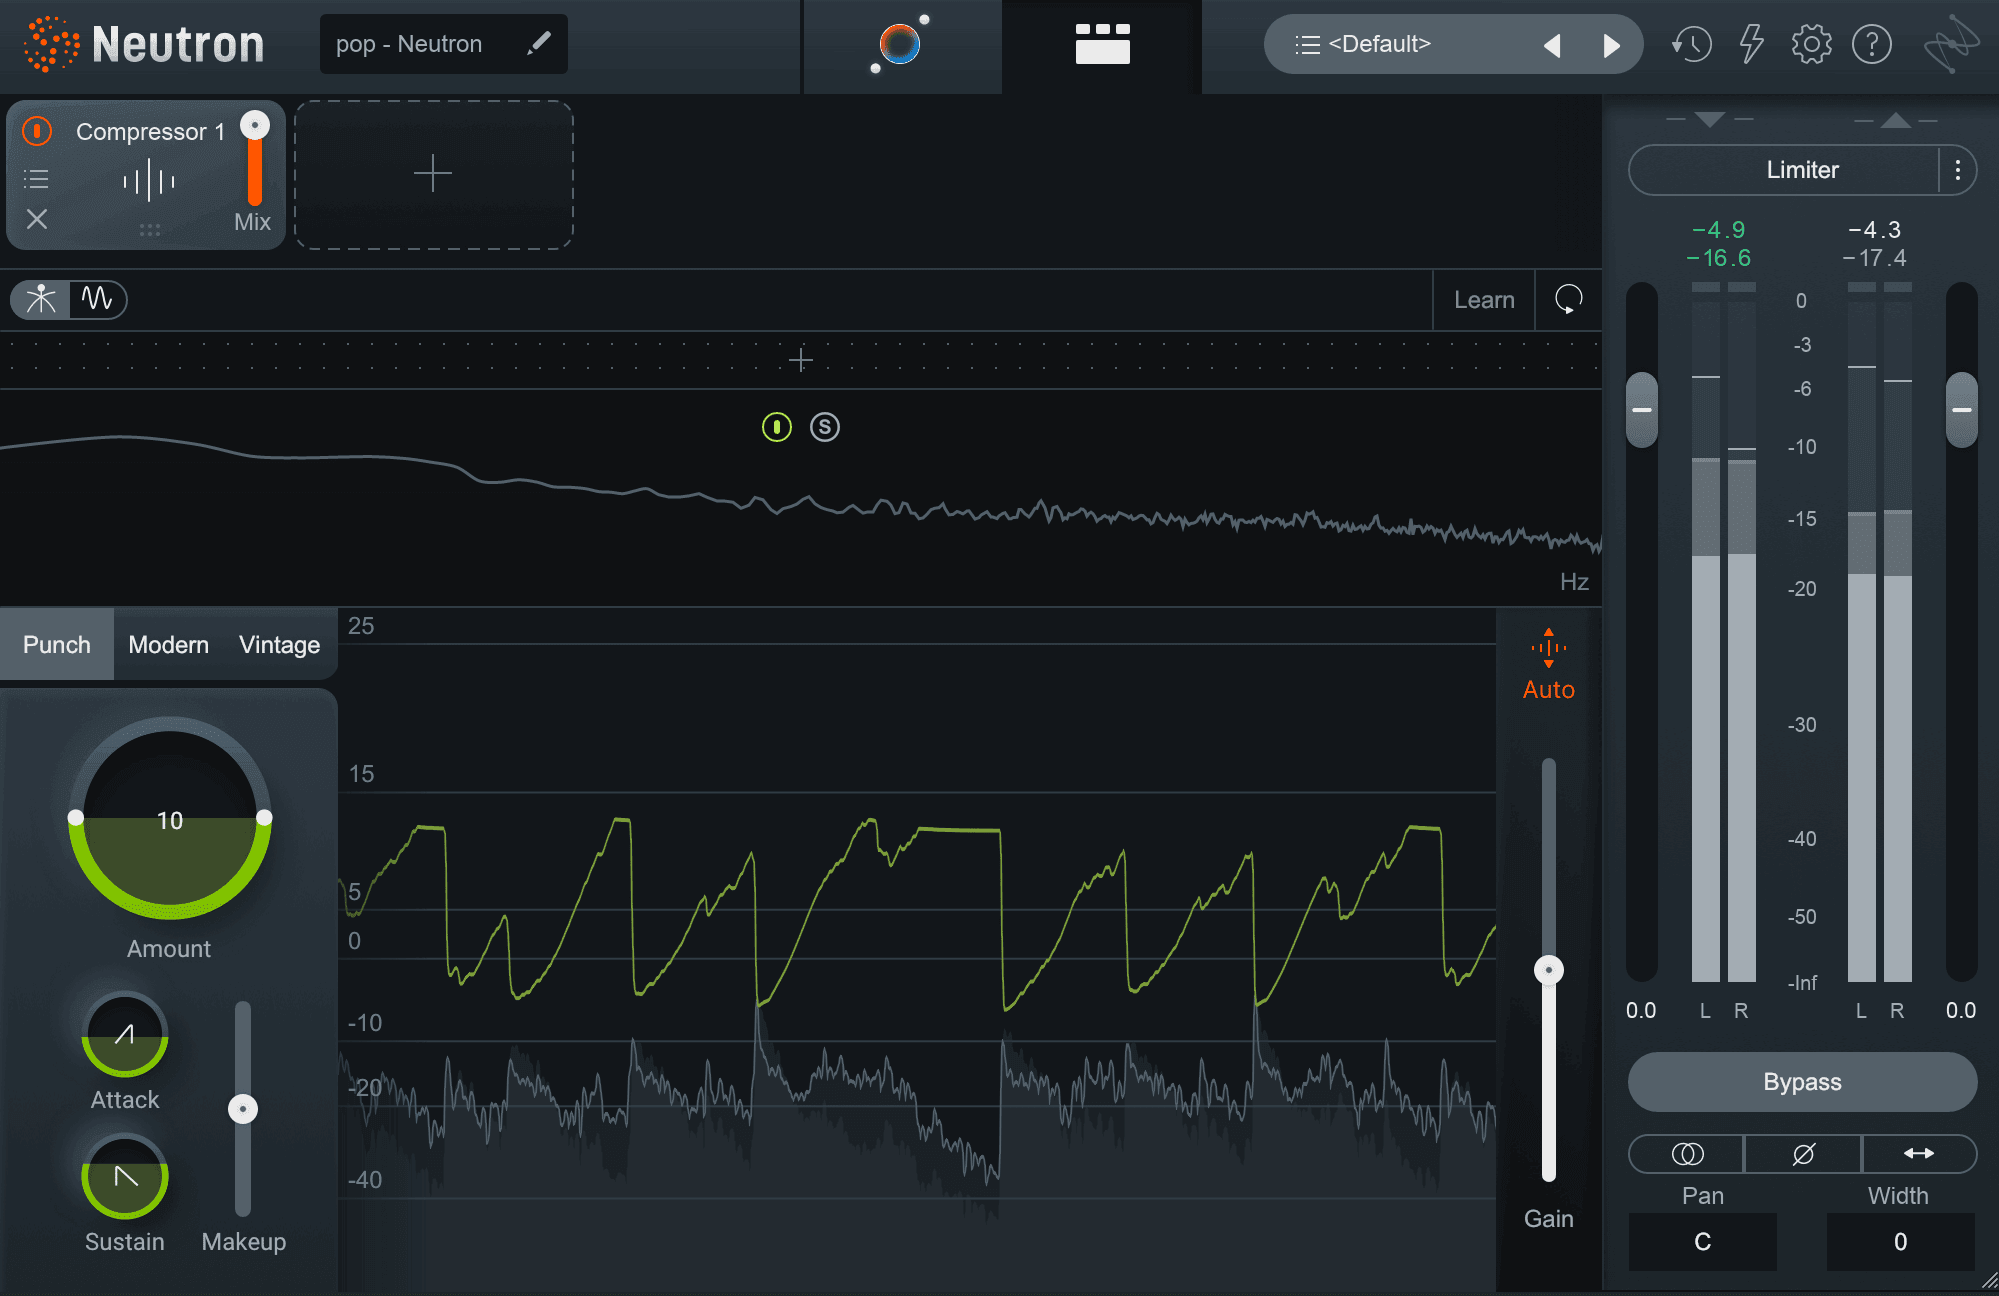The width and height of the screenshot is (1999, 1296).
Task: Go to next preset
Action: pyautogui.click(x=1611, y=45)
